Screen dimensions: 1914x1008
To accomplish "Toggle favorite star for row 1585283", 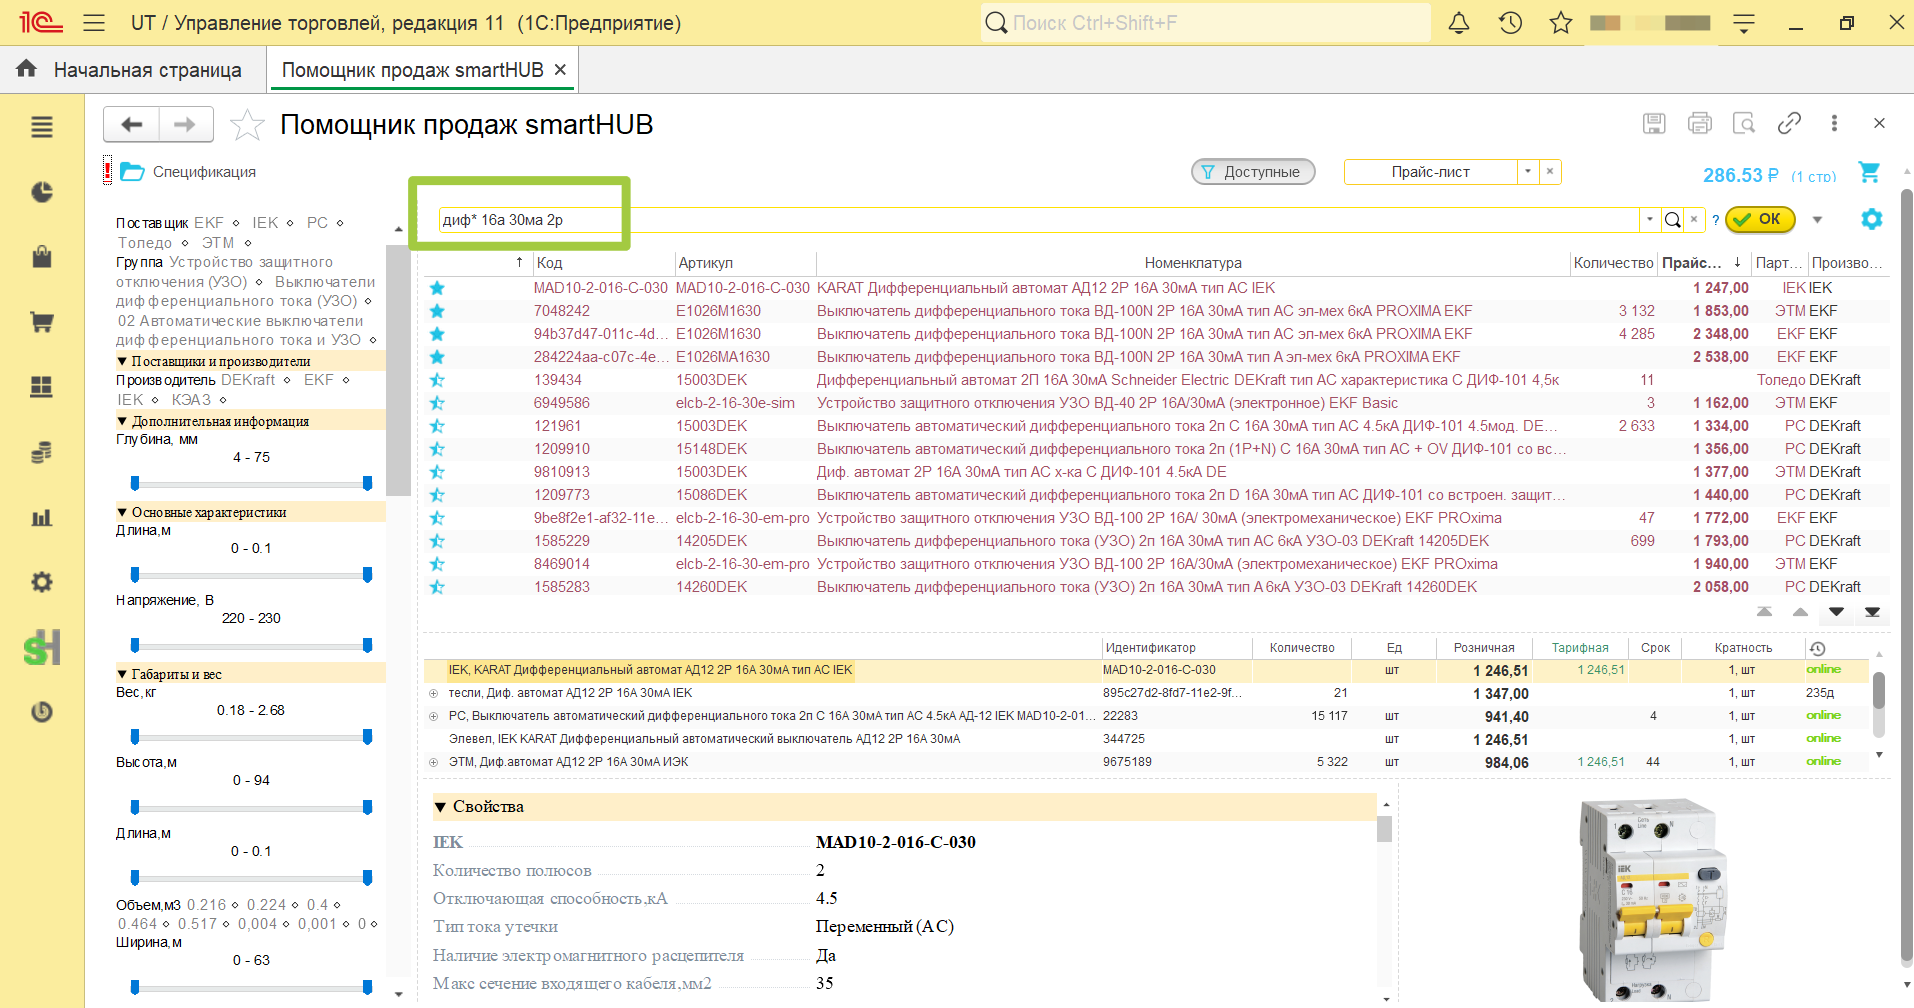I will (437, 587).
